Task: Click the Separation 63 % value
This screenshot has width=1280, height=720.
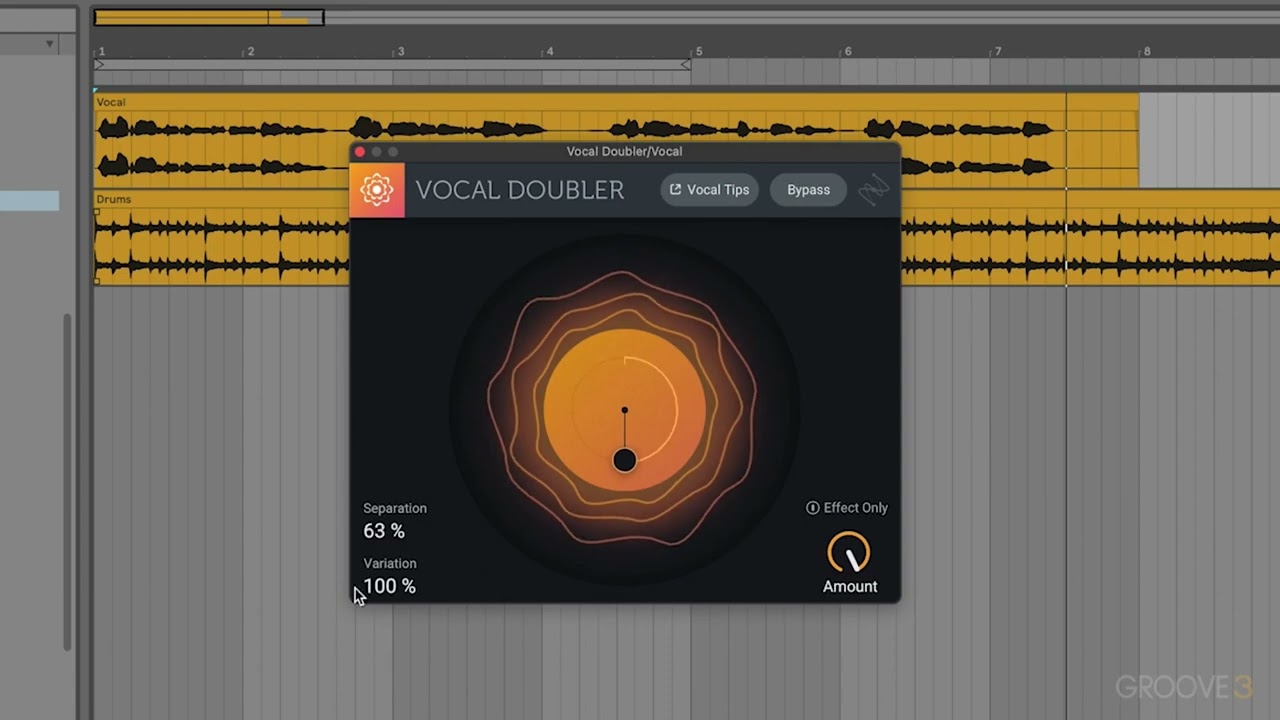Action: [x=384, y=531]
